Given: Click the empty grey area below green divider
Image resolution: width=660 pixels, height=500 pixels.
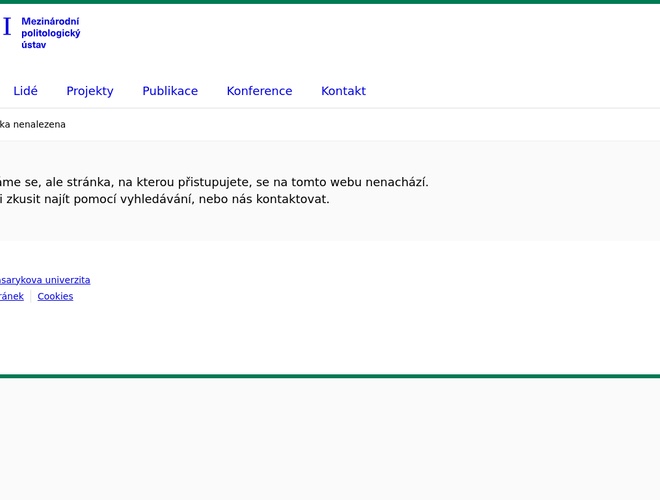Looking at the screenshot, I should [330, 440].
